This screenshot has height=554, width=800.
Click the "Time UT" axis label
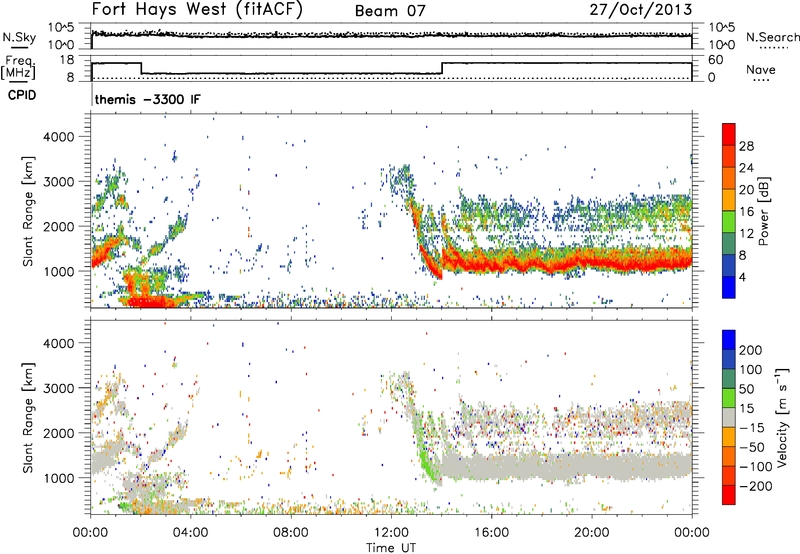click(391, 547)
